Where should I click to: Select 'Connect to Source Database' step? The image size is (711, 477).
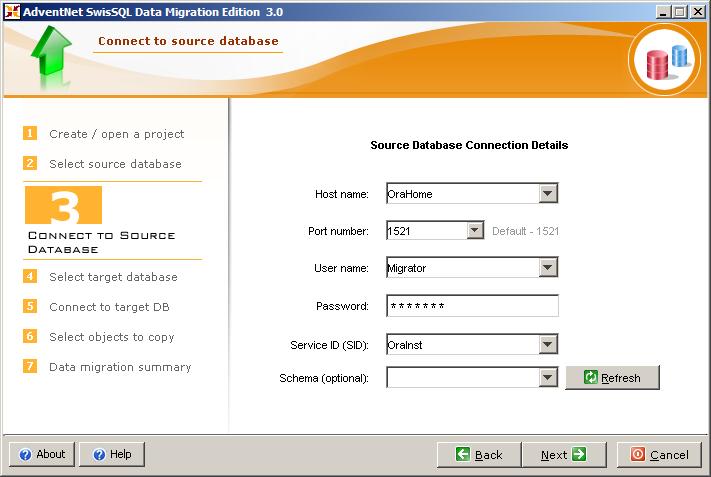point(102,242)
